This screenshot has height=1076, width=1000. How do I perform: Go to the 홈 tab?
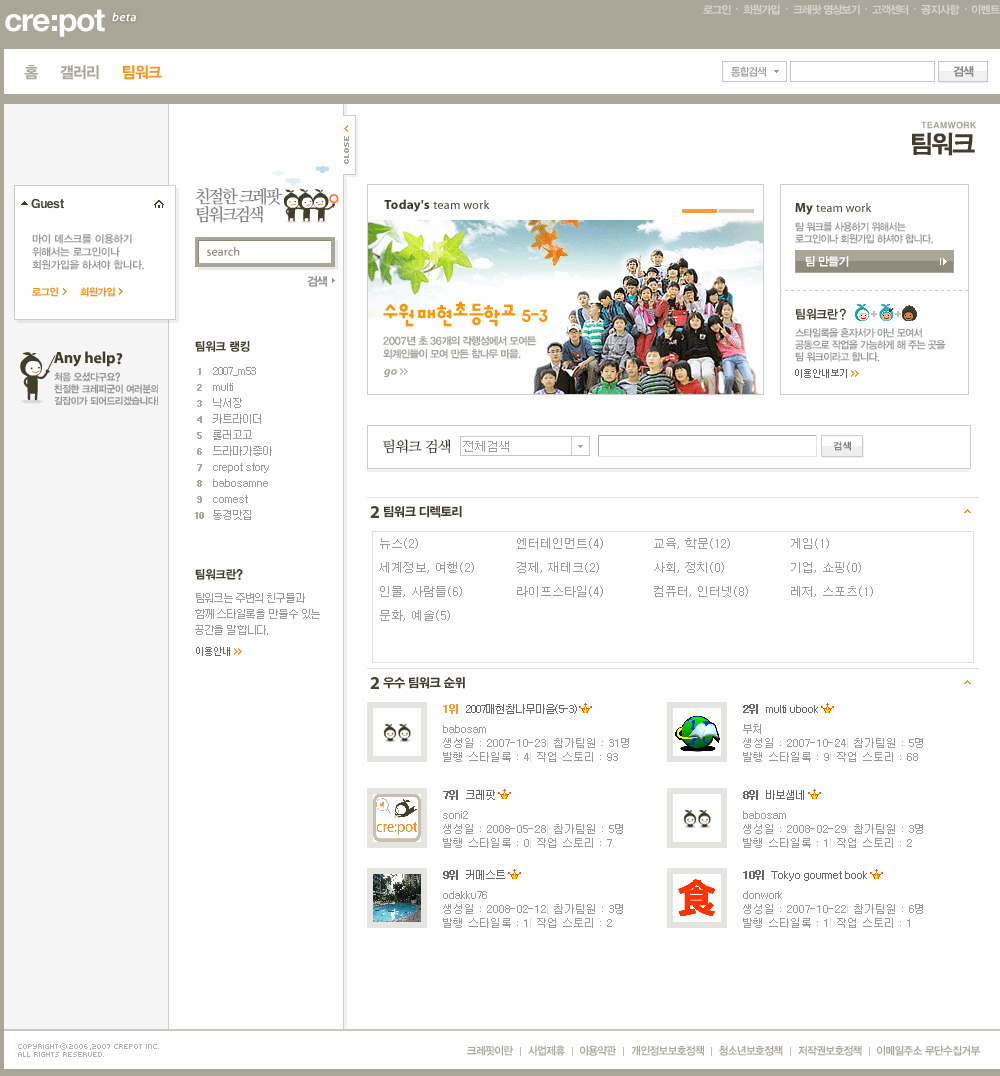tap(31, 72)
